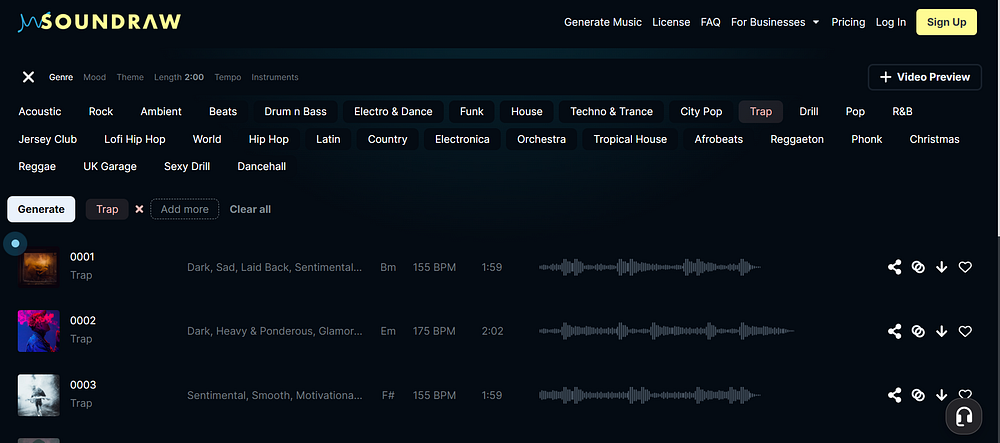The height and width of the screenshot is (443, 1000).
Task: Select the Christmas genre
Action: pos(934,139)
